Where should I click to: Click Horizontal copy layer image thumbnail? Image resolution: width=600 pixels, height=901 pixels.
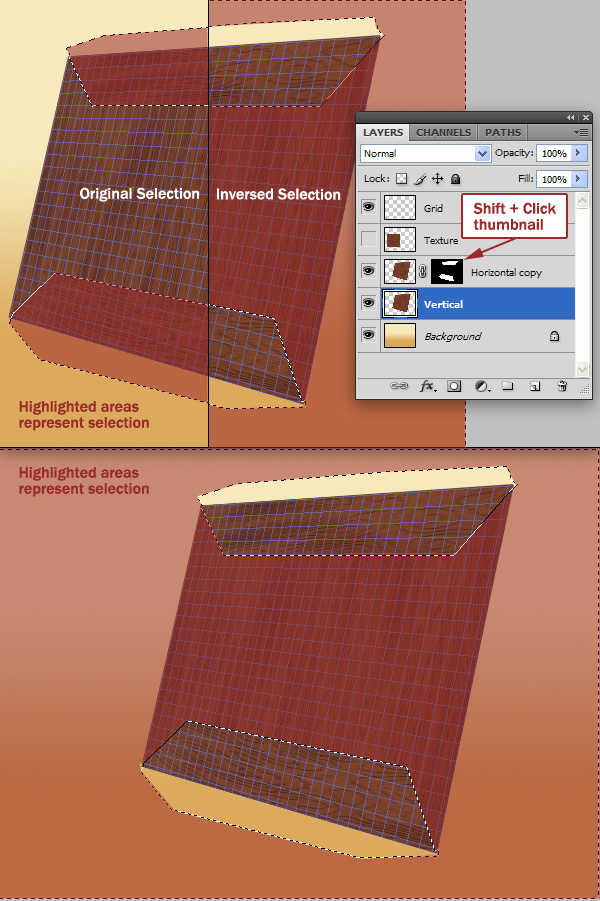399,271
